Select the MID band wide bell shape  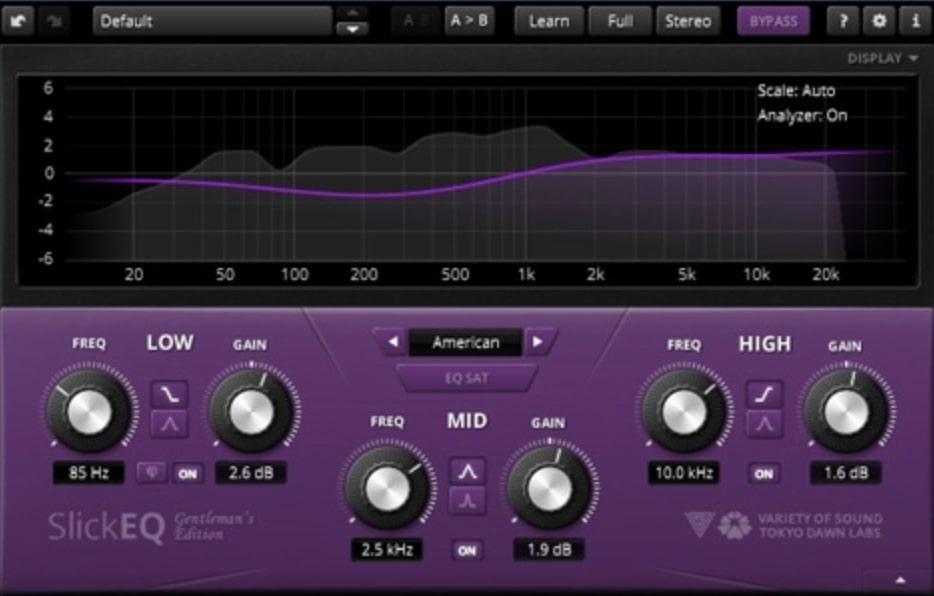coord(468,472)
